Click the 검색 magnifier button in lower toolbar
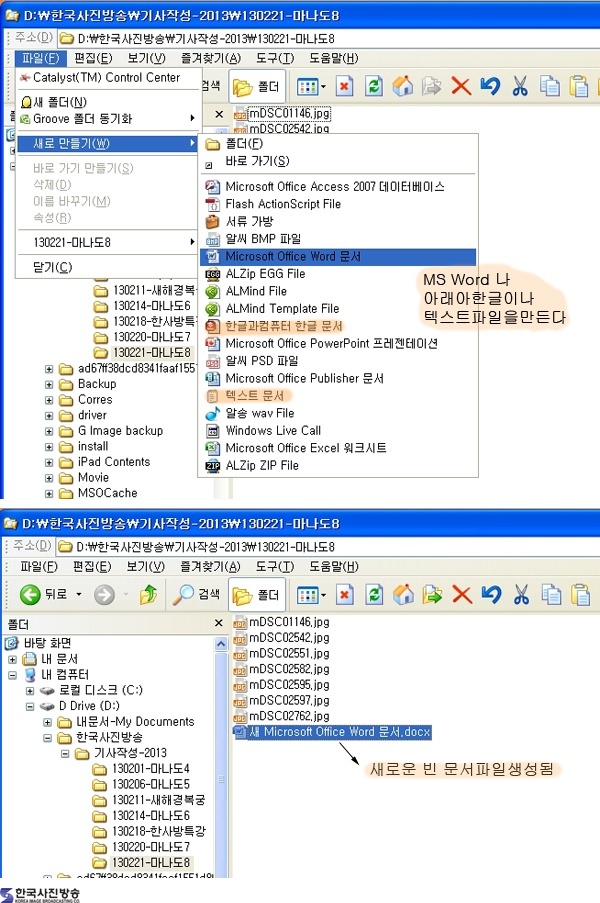Screen dimensions: 600x903 (196, 594)
